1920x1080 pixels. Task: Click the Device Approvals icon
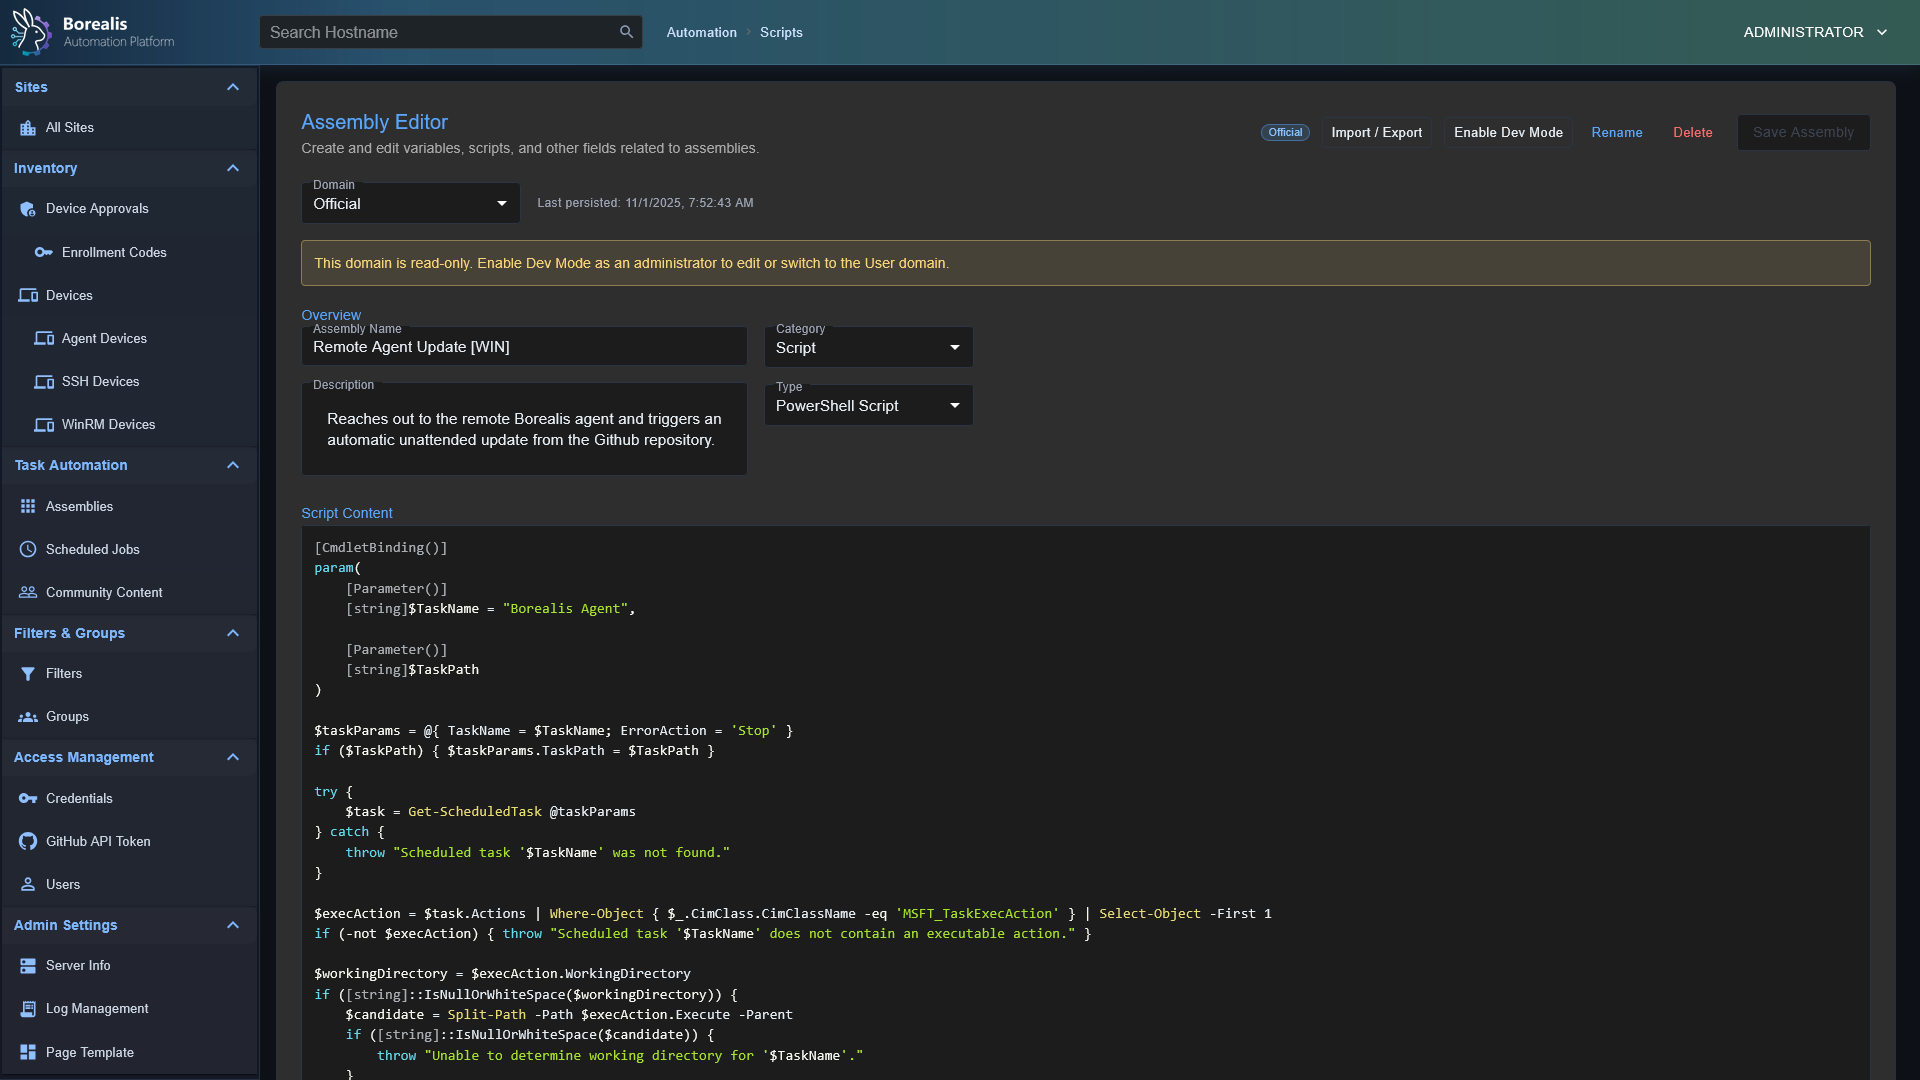point(26,209)
